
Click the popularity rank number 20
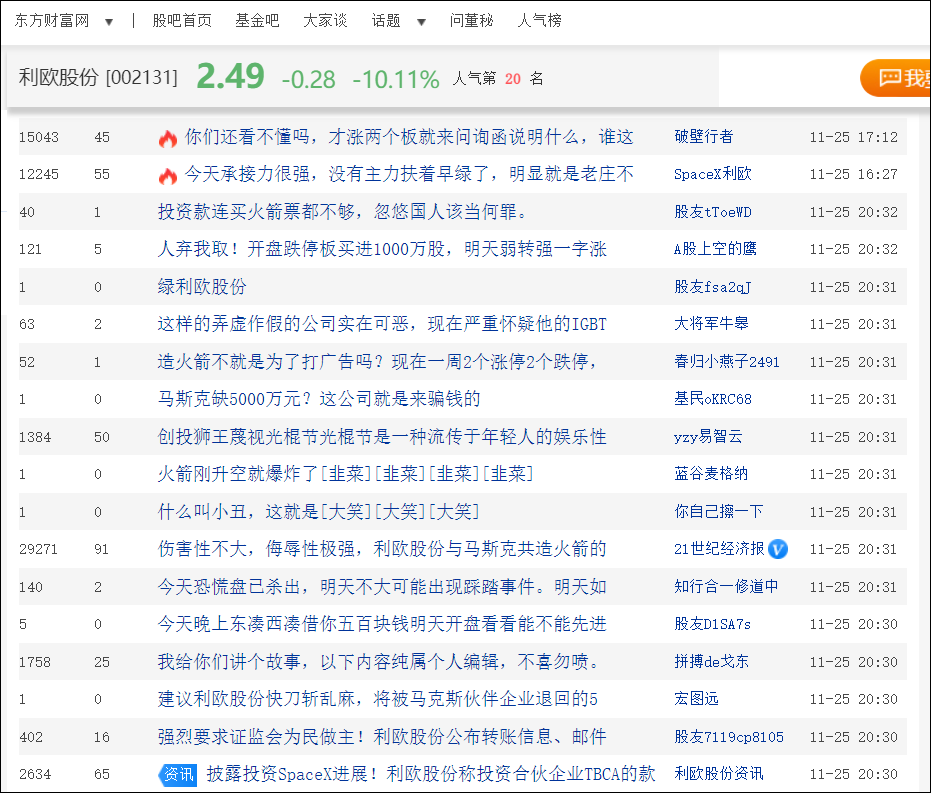pos(513,79)
